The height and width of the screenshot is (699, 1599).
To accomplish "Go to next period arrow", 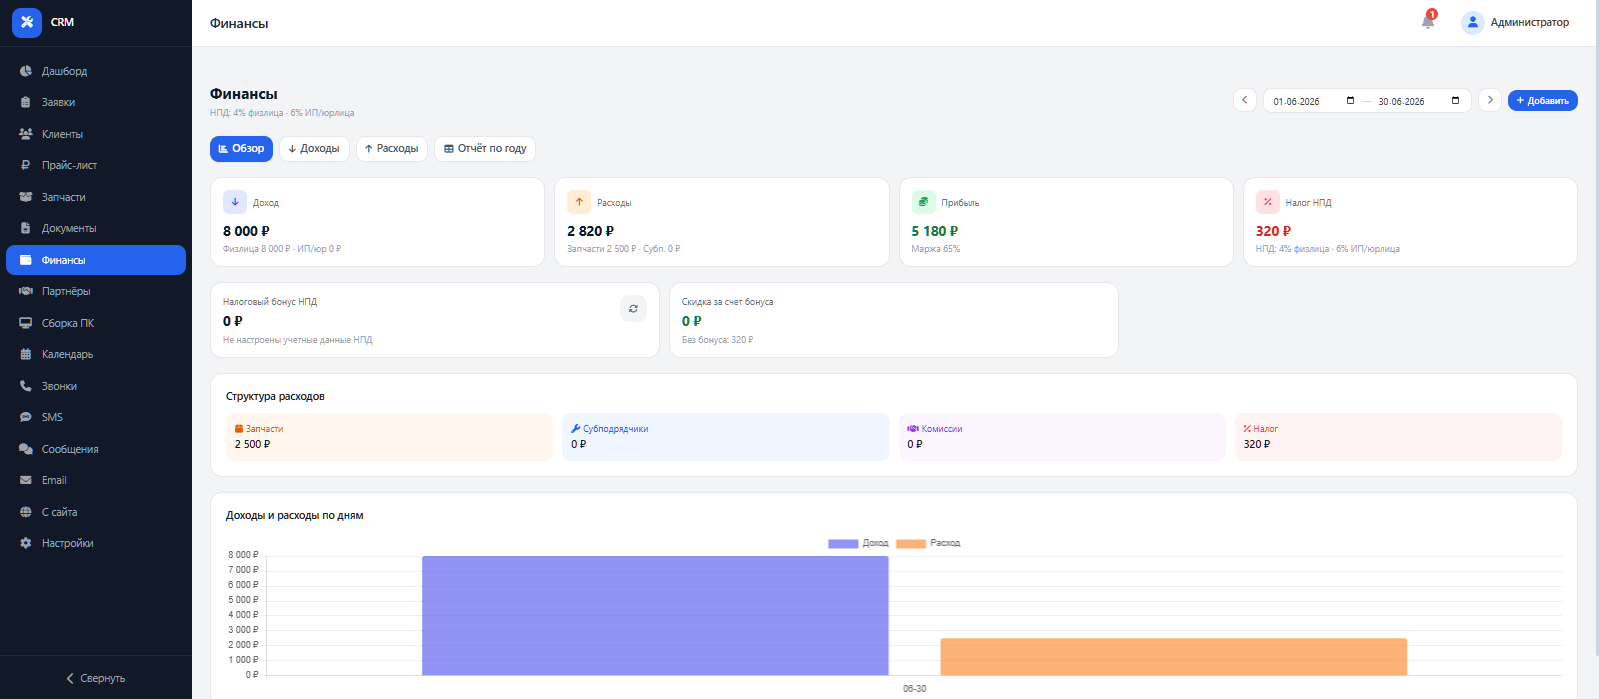I will point(1490,100).
